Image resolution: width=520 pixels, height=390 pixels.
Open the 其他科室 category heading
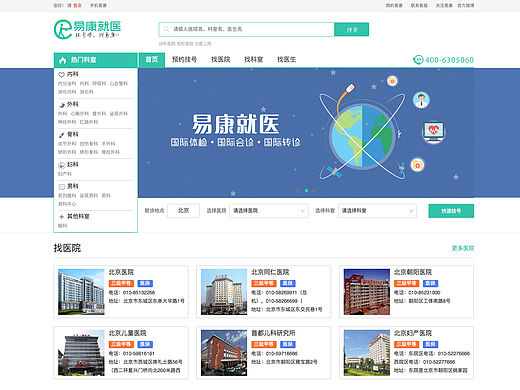[78, 216]
